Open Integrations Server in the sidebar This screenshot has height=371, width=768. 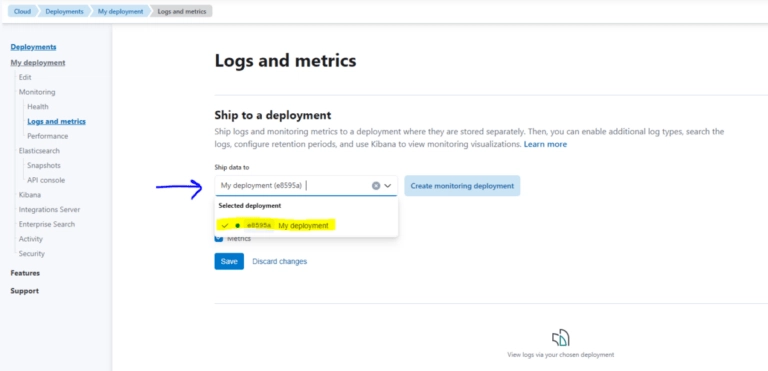click(x=49, y=210)
